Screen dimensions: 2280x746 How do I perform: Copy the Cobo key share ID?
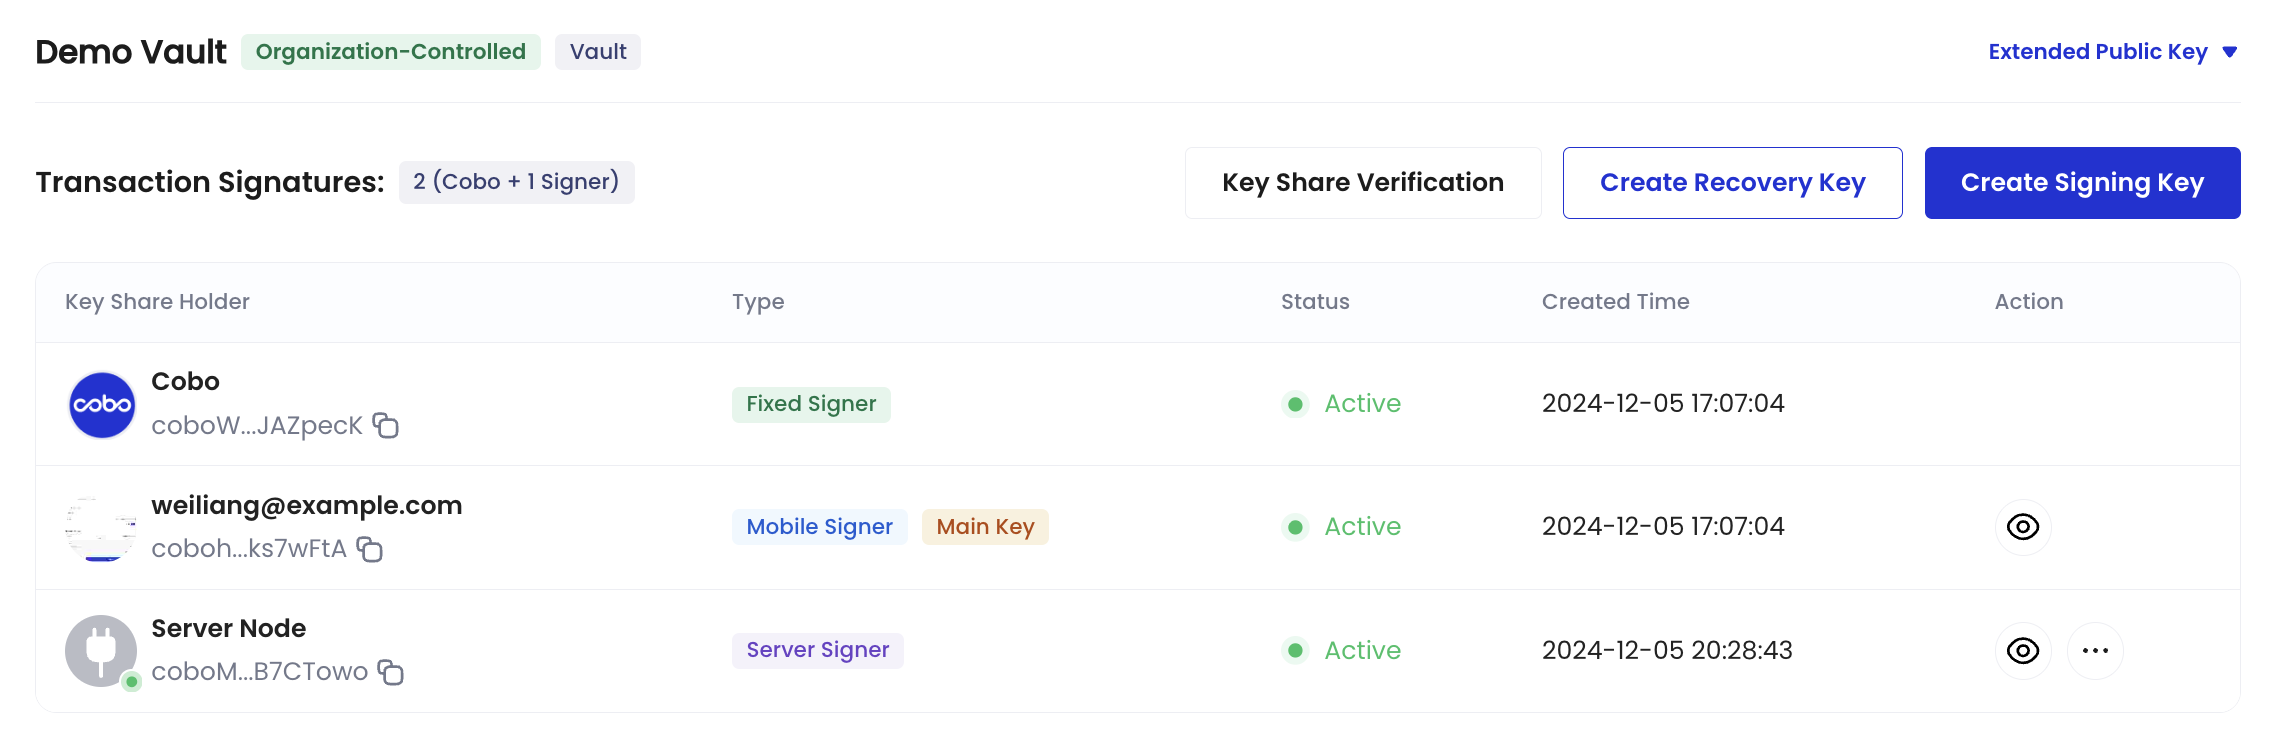[386, 426]
